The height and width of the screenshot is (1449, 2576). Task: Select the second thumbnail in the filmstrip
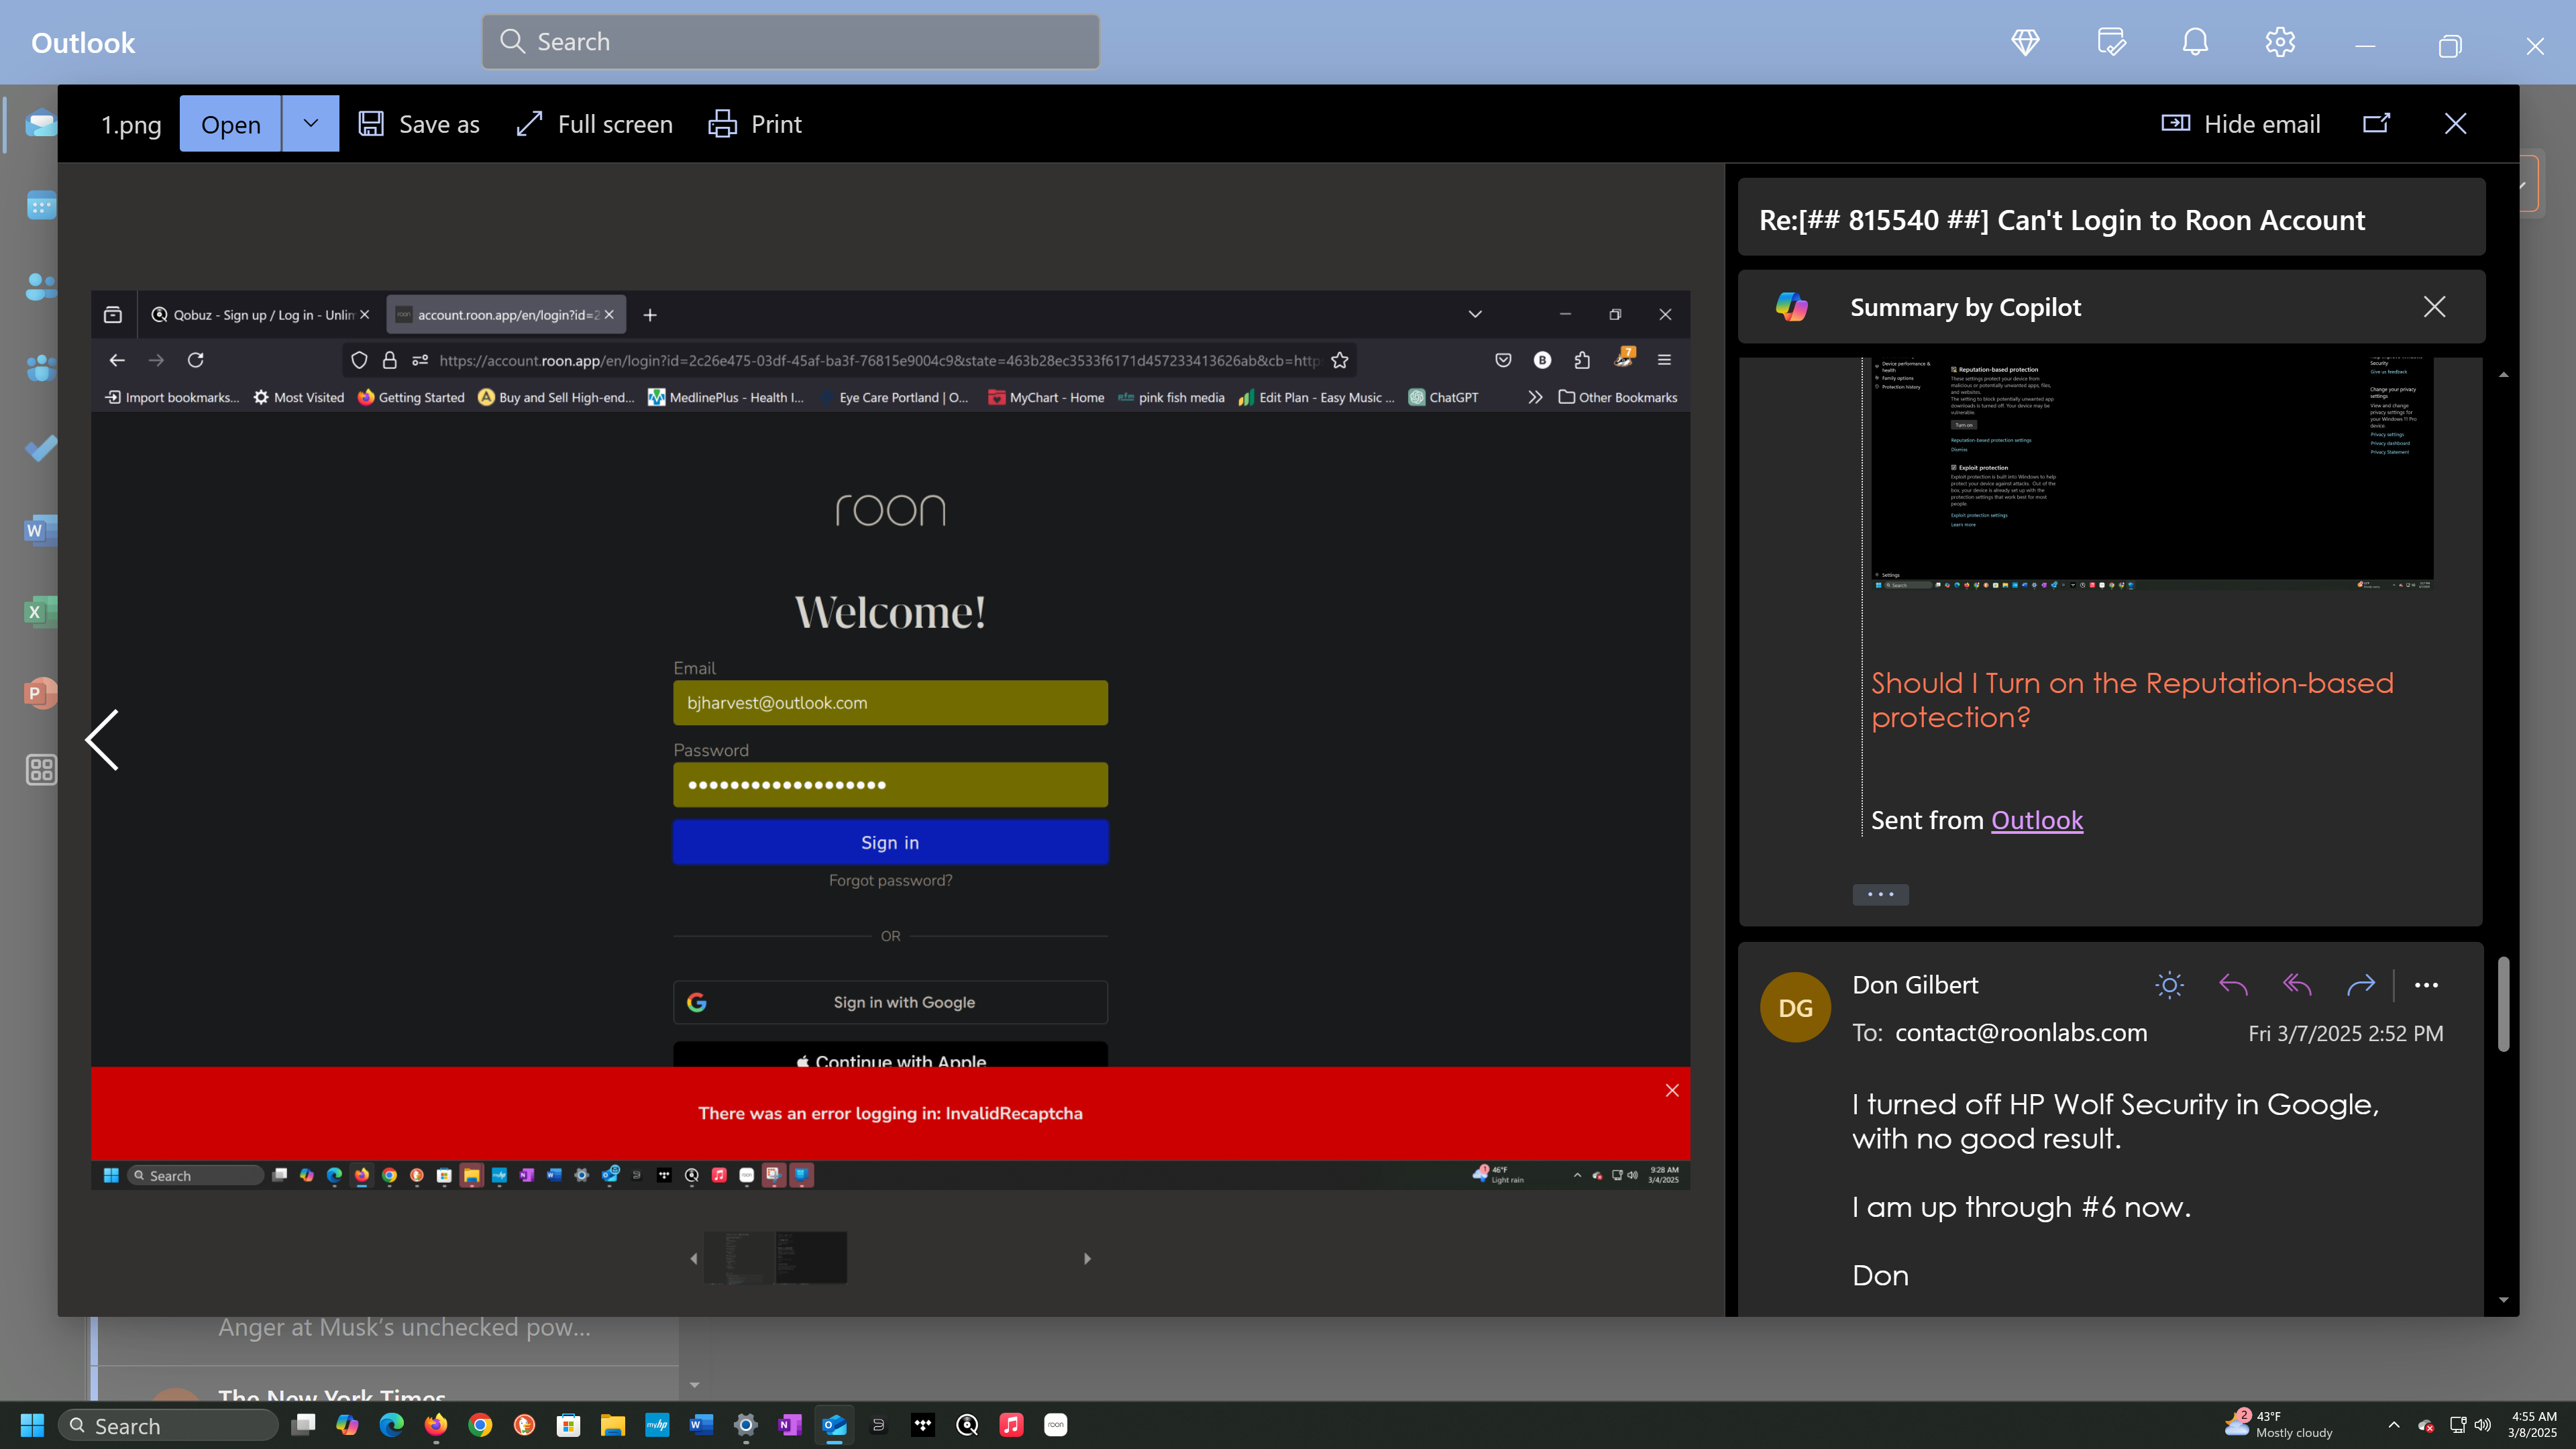pyautogui.click(x=811, y=1257)
